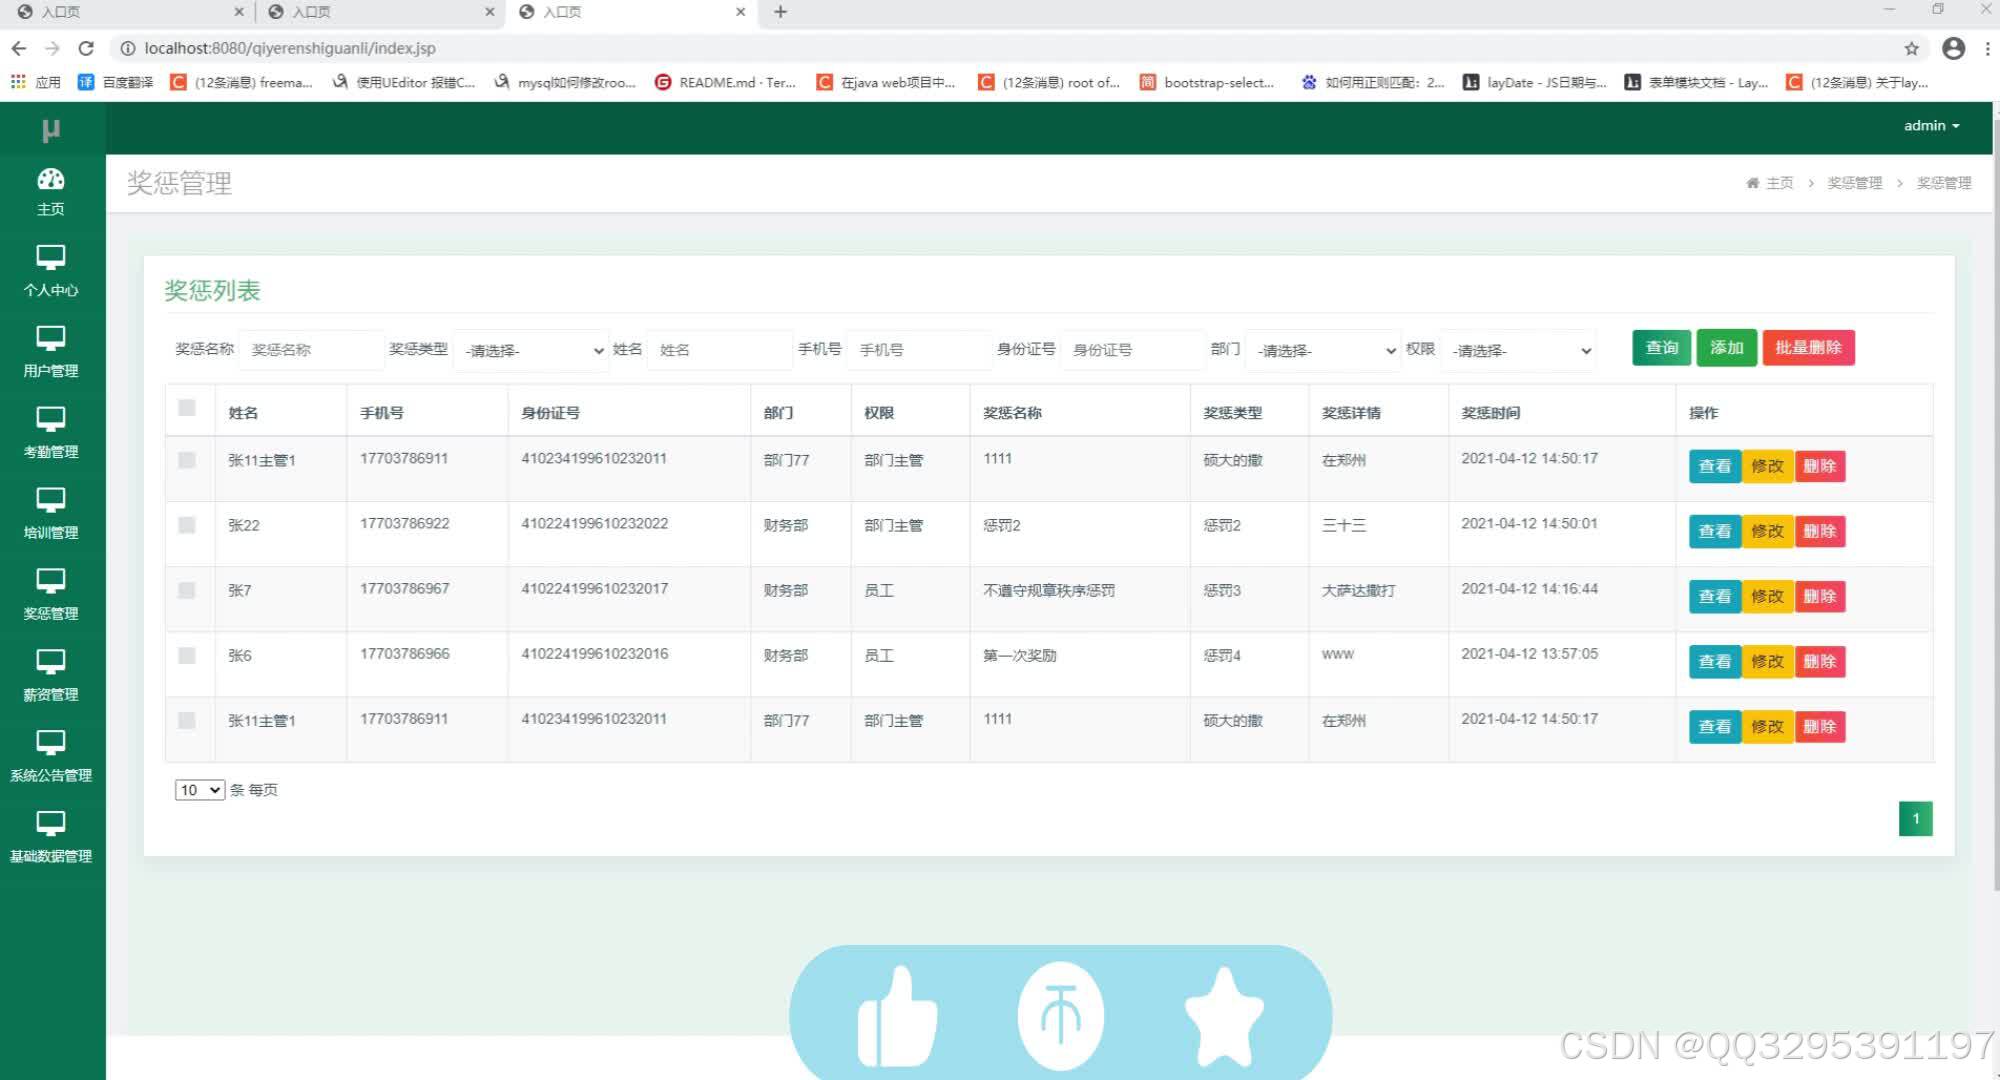
Task: Click the star favorite icon
Action: (1224, 1016)
